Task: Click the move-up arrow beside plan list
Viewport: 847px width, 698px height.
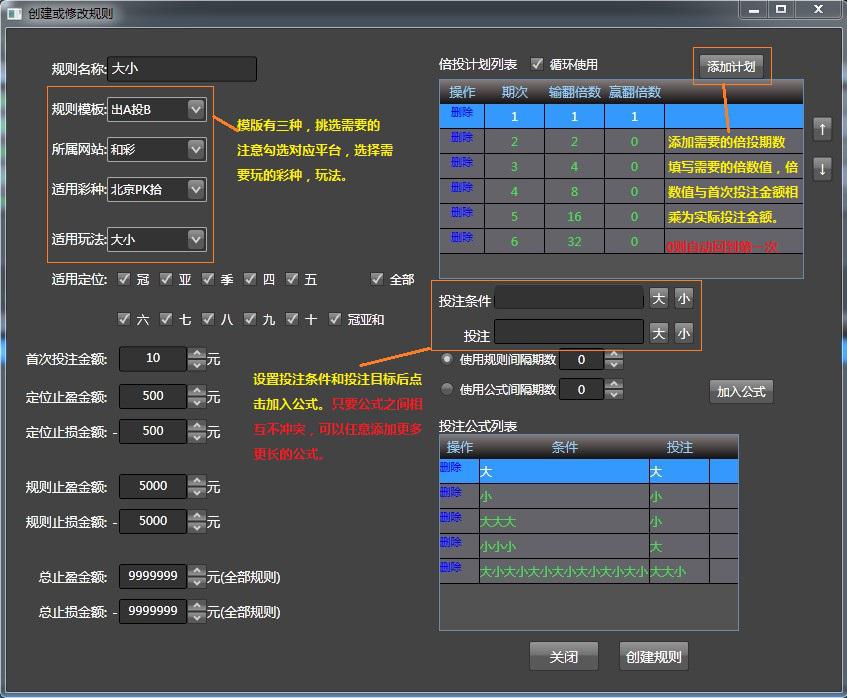Action: point(822,129)
